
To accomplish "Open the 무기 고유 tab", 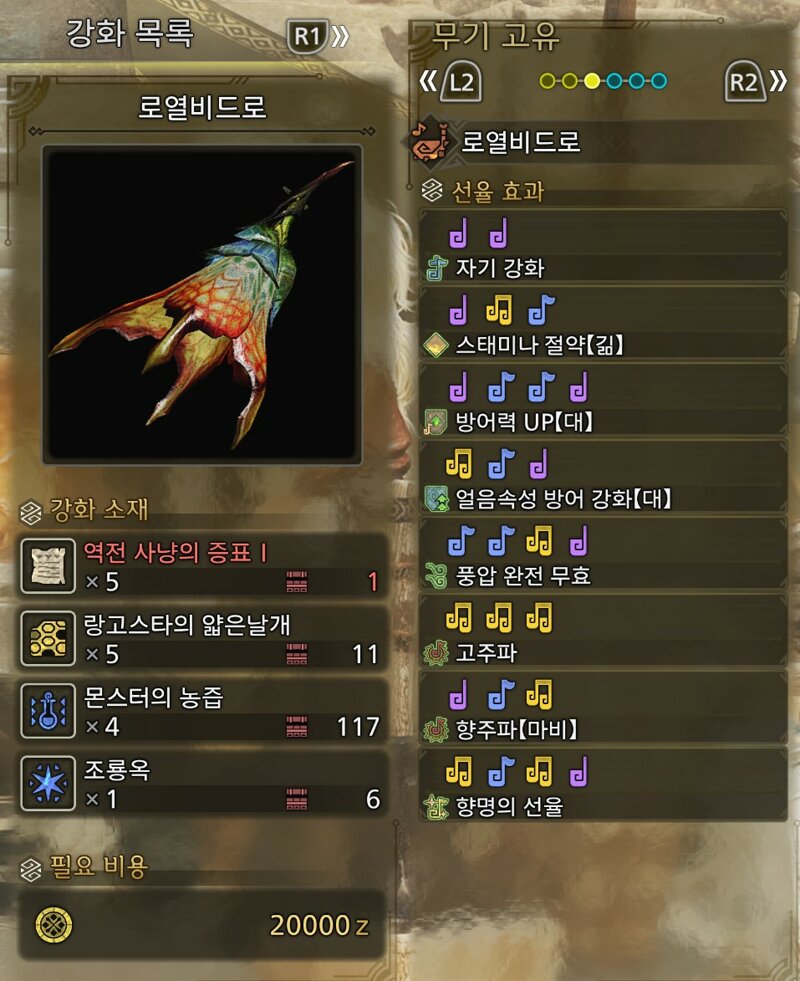I will coord(495,35).
